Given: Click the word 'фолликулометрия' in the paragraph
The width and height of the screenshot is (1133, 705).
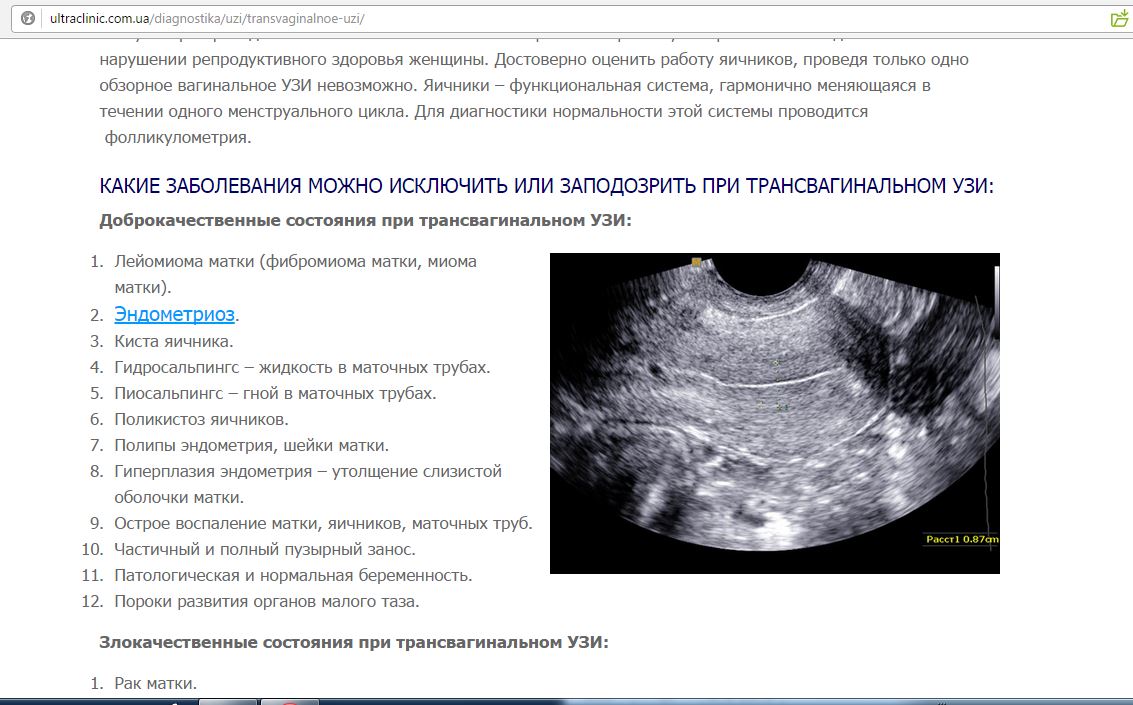Looking at the screenshot, I should [x=178, y=138].
